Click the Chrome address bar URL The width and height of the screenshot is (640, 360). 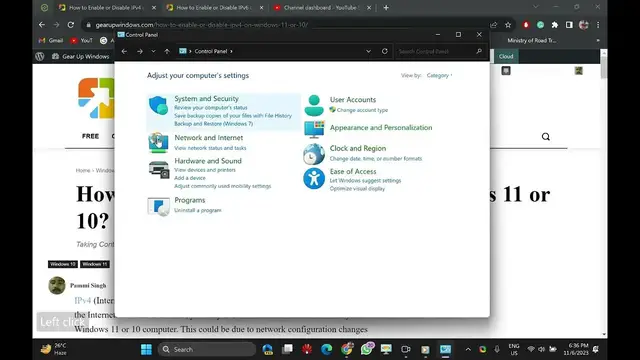pos(202,25)
